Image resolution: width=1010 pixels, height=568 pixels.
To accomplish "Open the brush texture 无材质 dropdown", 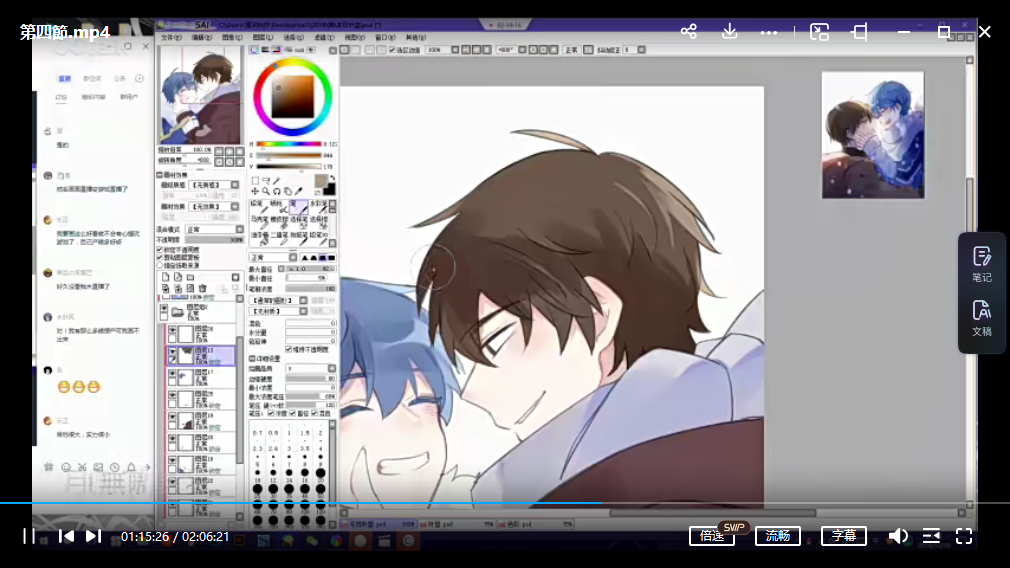I will click(279, 311).
